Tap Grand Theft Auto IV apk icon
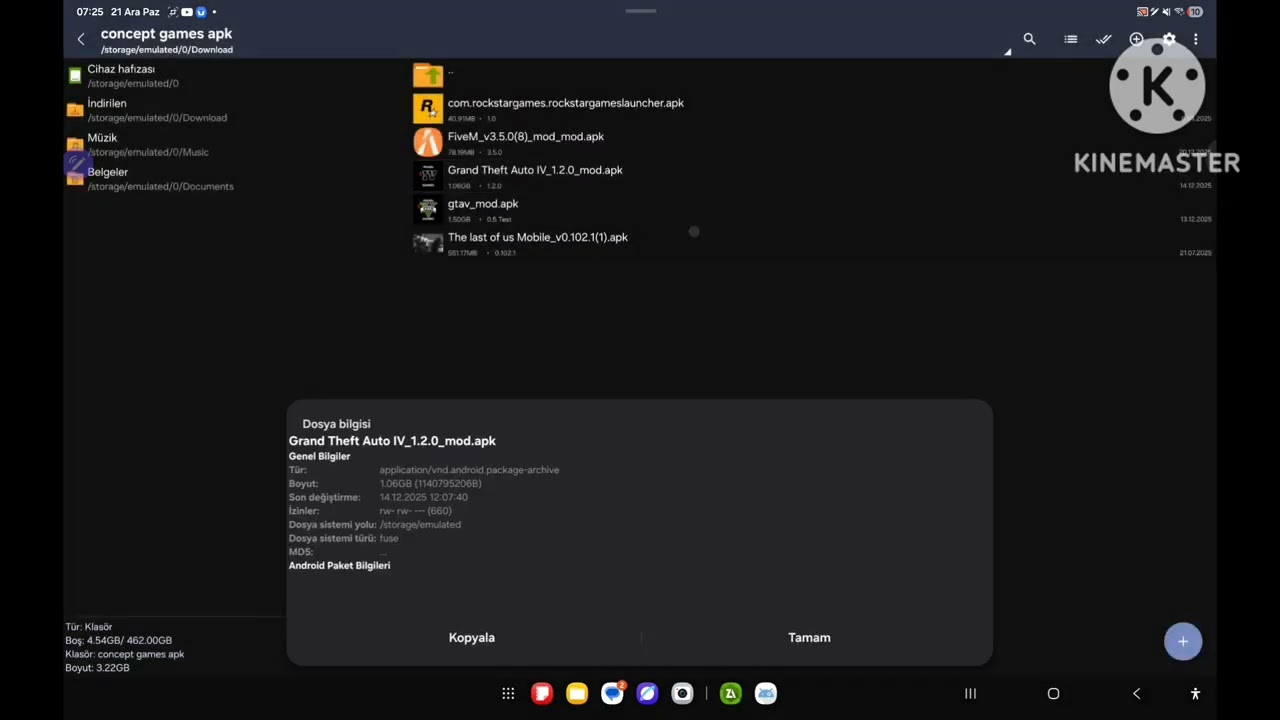Screen dimensions: 1280x720 coord(428,176)
